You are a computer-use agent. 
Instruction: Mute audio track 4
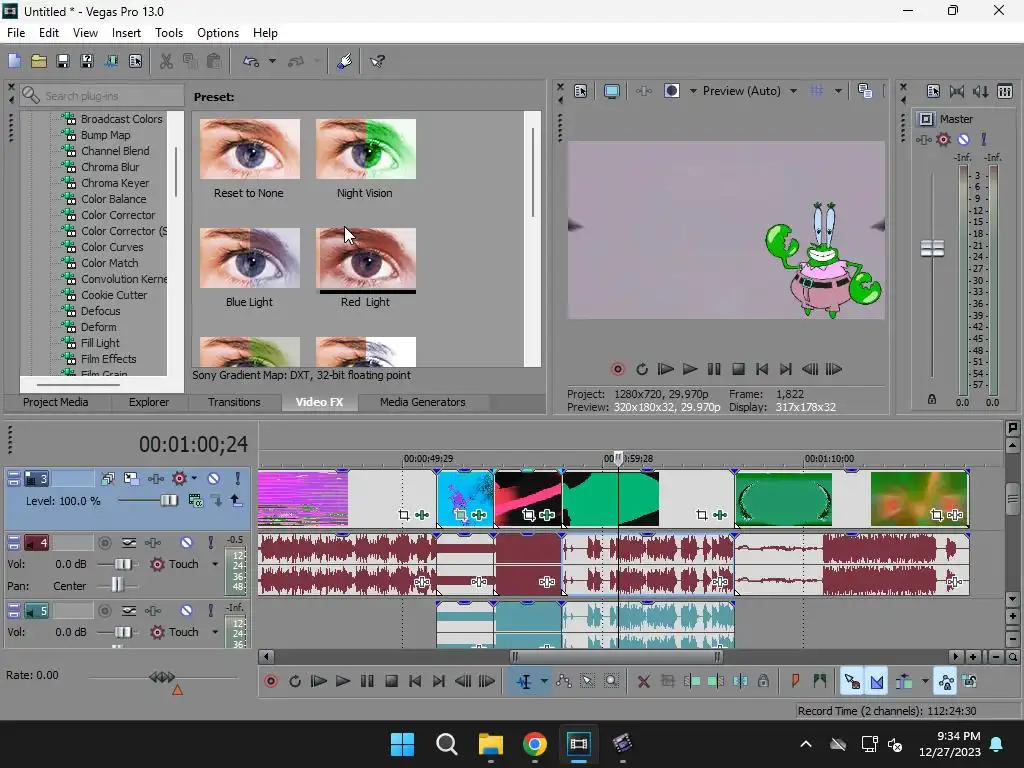(186, 543)
